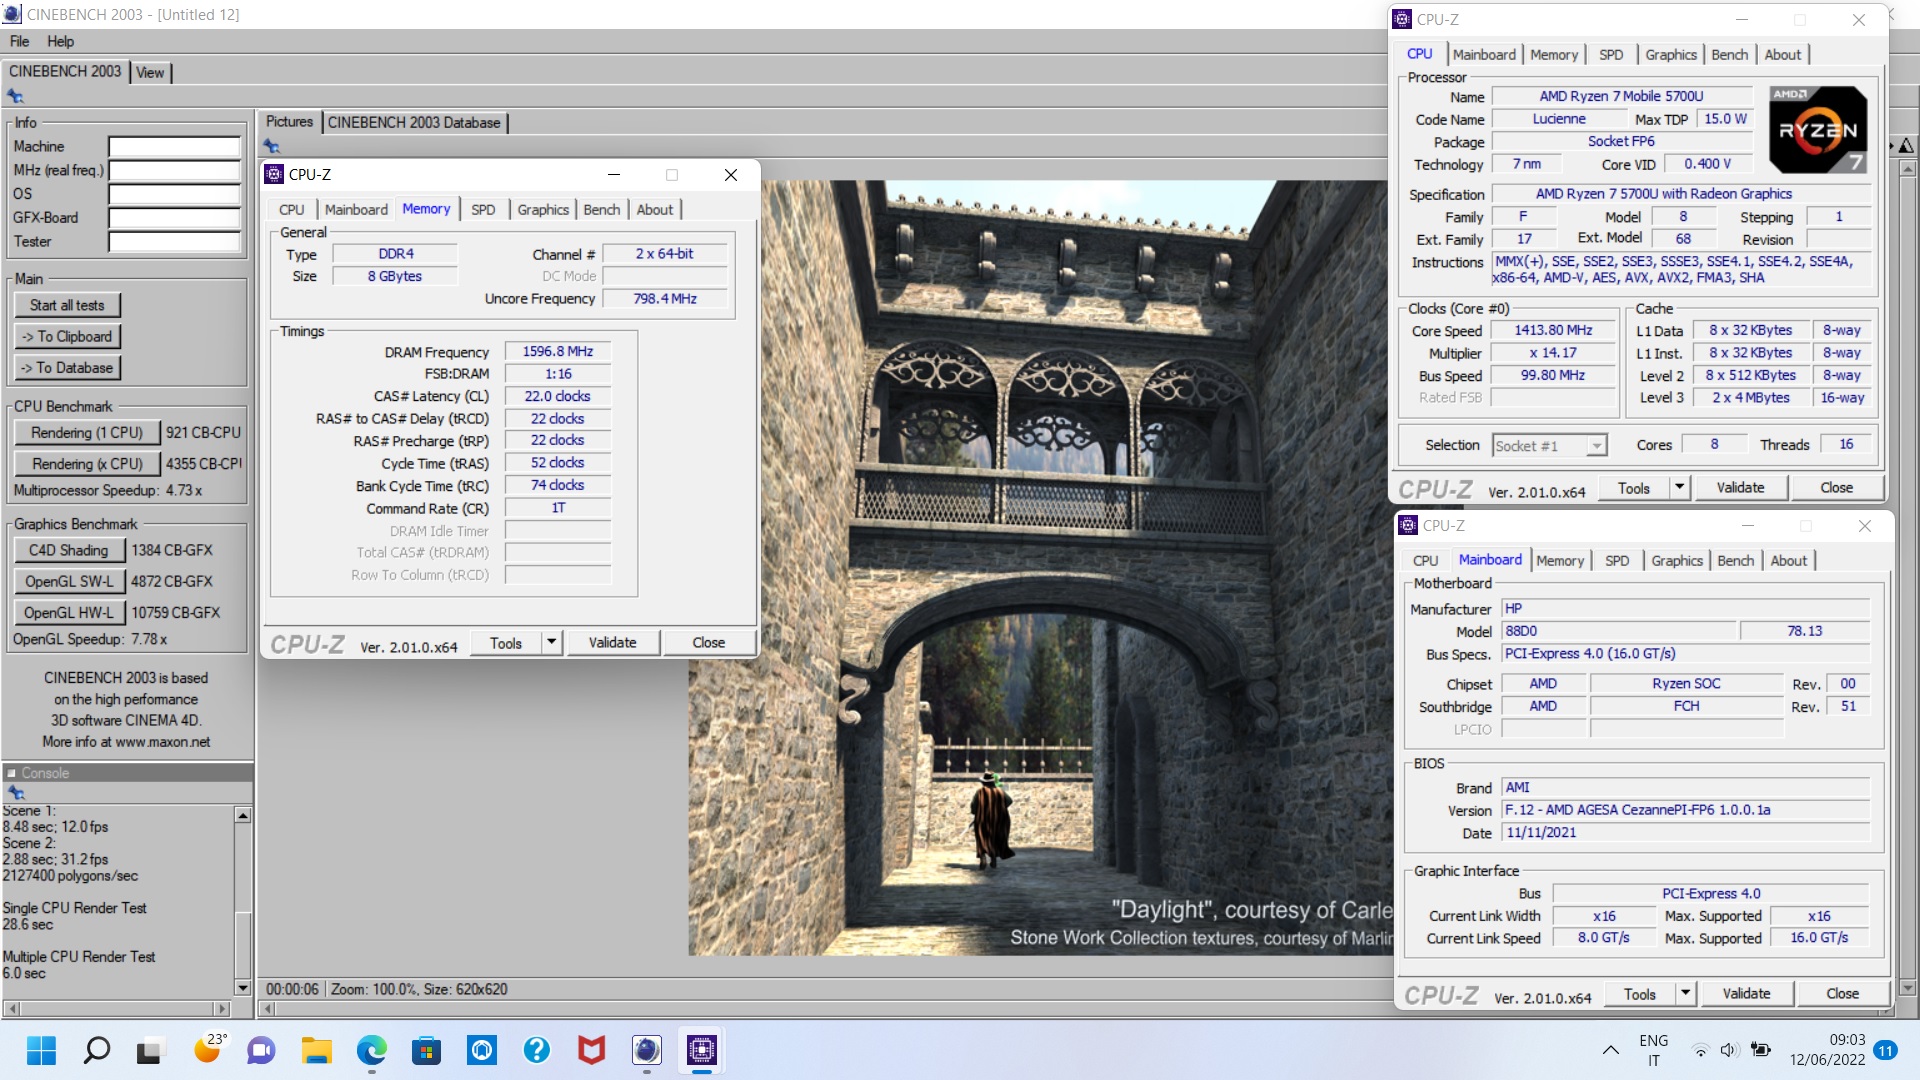The width and height of the screenshot is (1920, 1080).
Task: Click Console scrollbar up arrow
Action: point(242,815)
